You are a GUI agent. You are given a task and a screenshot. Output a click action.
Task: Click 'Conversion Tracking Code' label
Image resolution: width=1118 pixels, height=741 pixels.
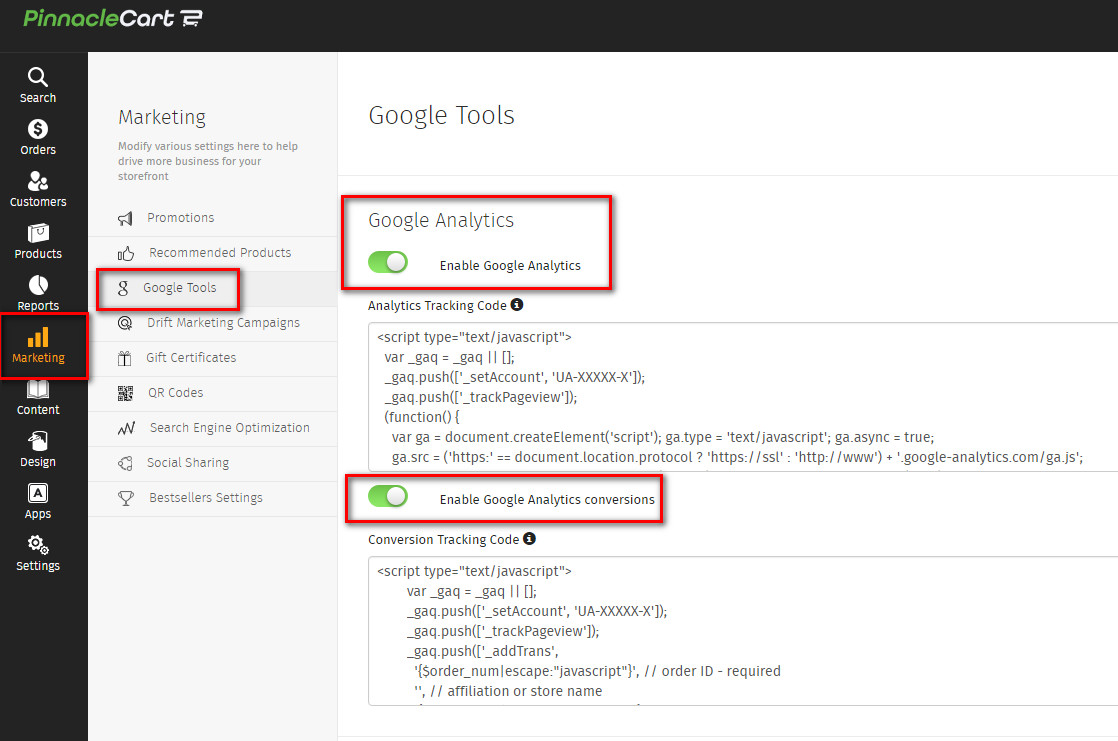(x=443, y=539)
